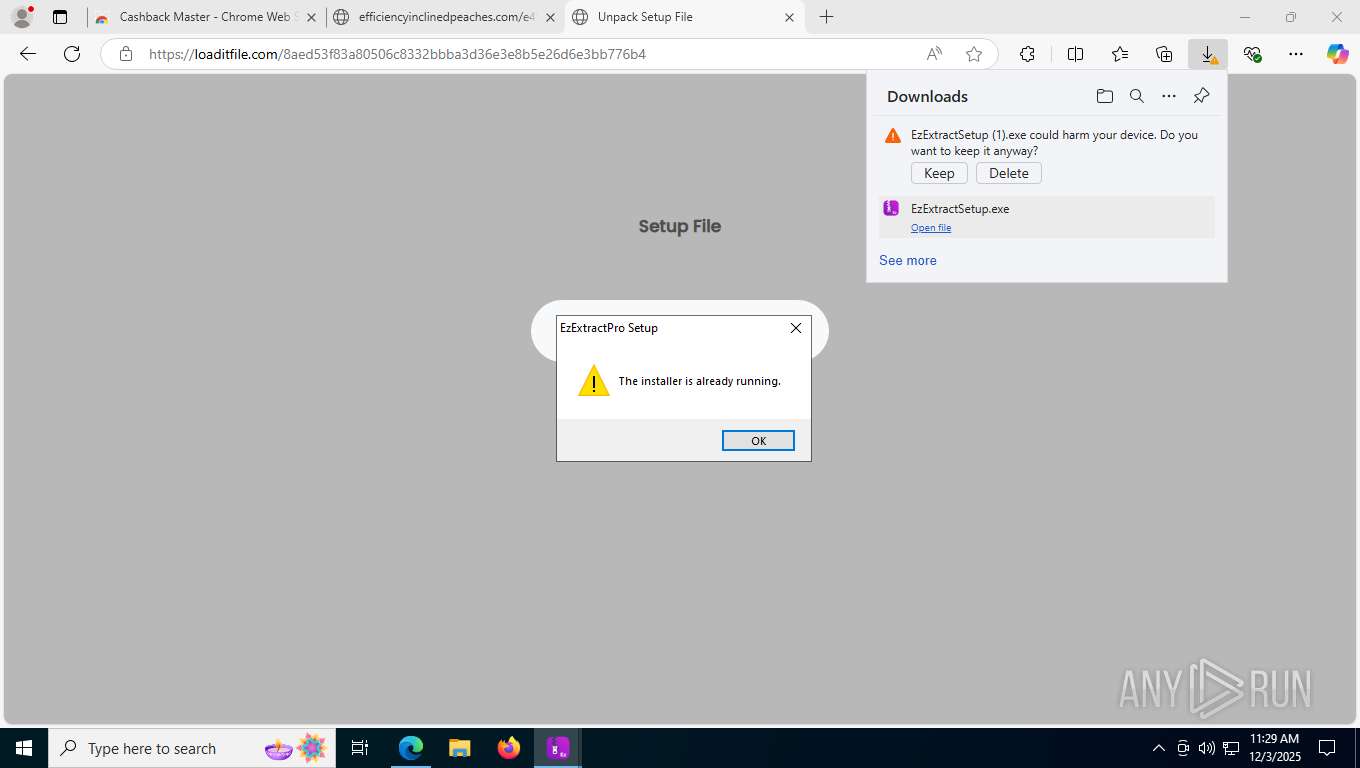Search downloads with magnifier icon
1360x768 pixels.
click(1137, 96)
